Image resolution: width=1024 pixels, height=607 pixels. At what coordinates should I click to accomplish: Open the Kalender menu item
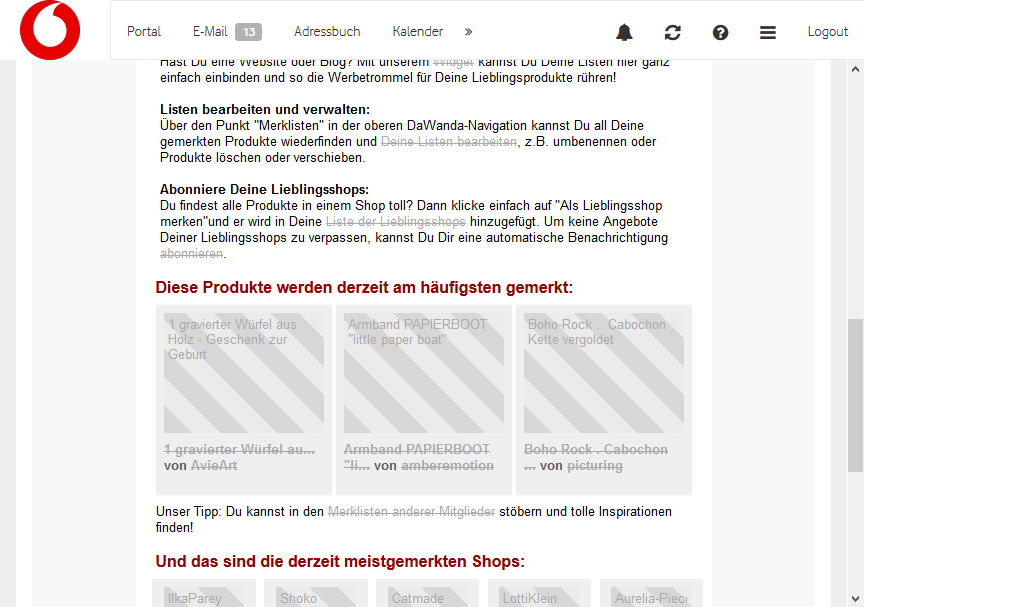418,31
